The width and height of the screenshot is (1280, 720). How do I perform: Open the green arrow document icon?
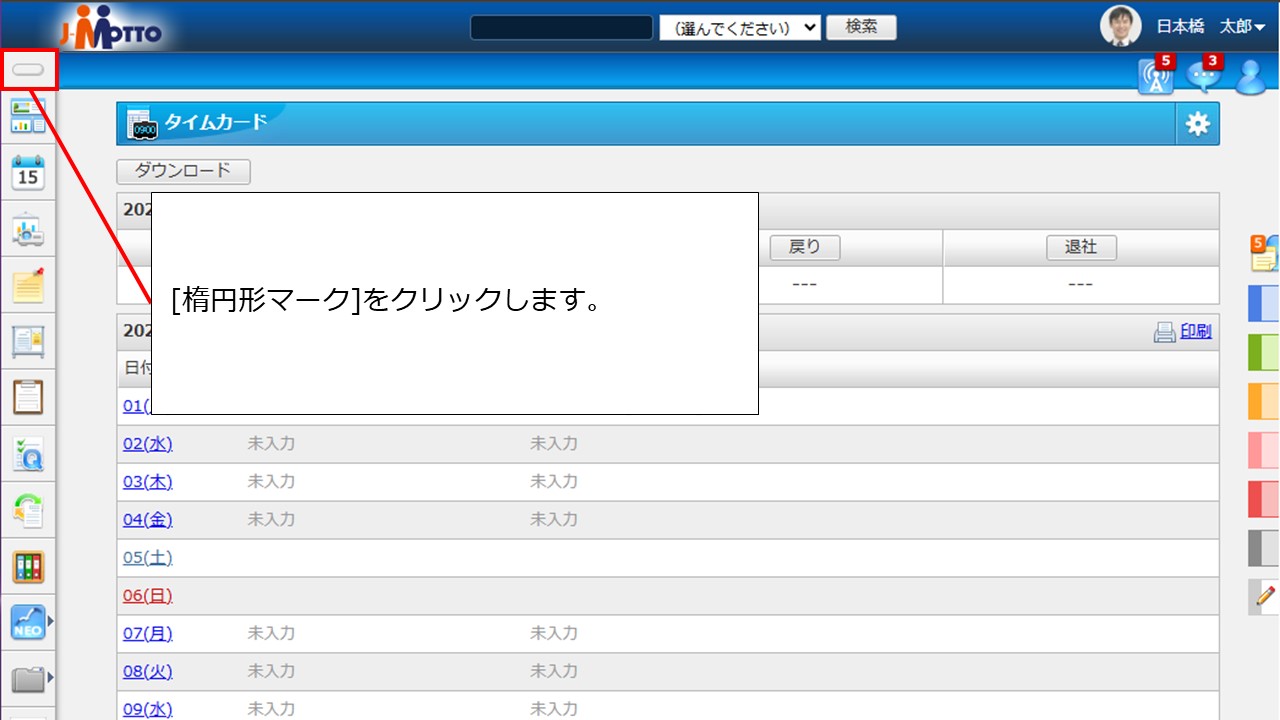28,511
